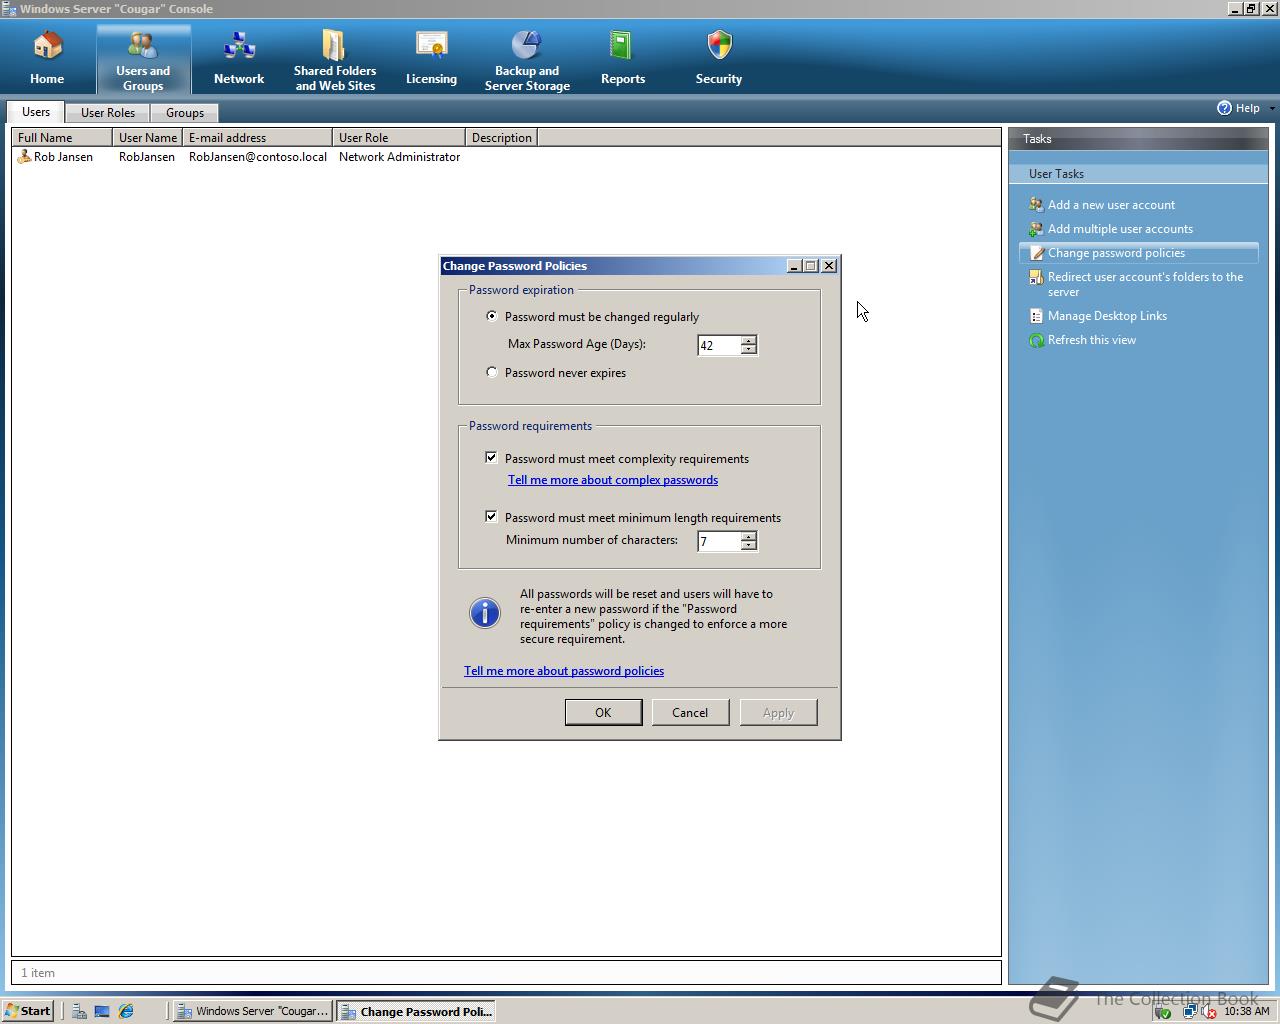Open the Help dropdown arrow
This screenshot has width=1280, height=1024.
[1271, 108]
